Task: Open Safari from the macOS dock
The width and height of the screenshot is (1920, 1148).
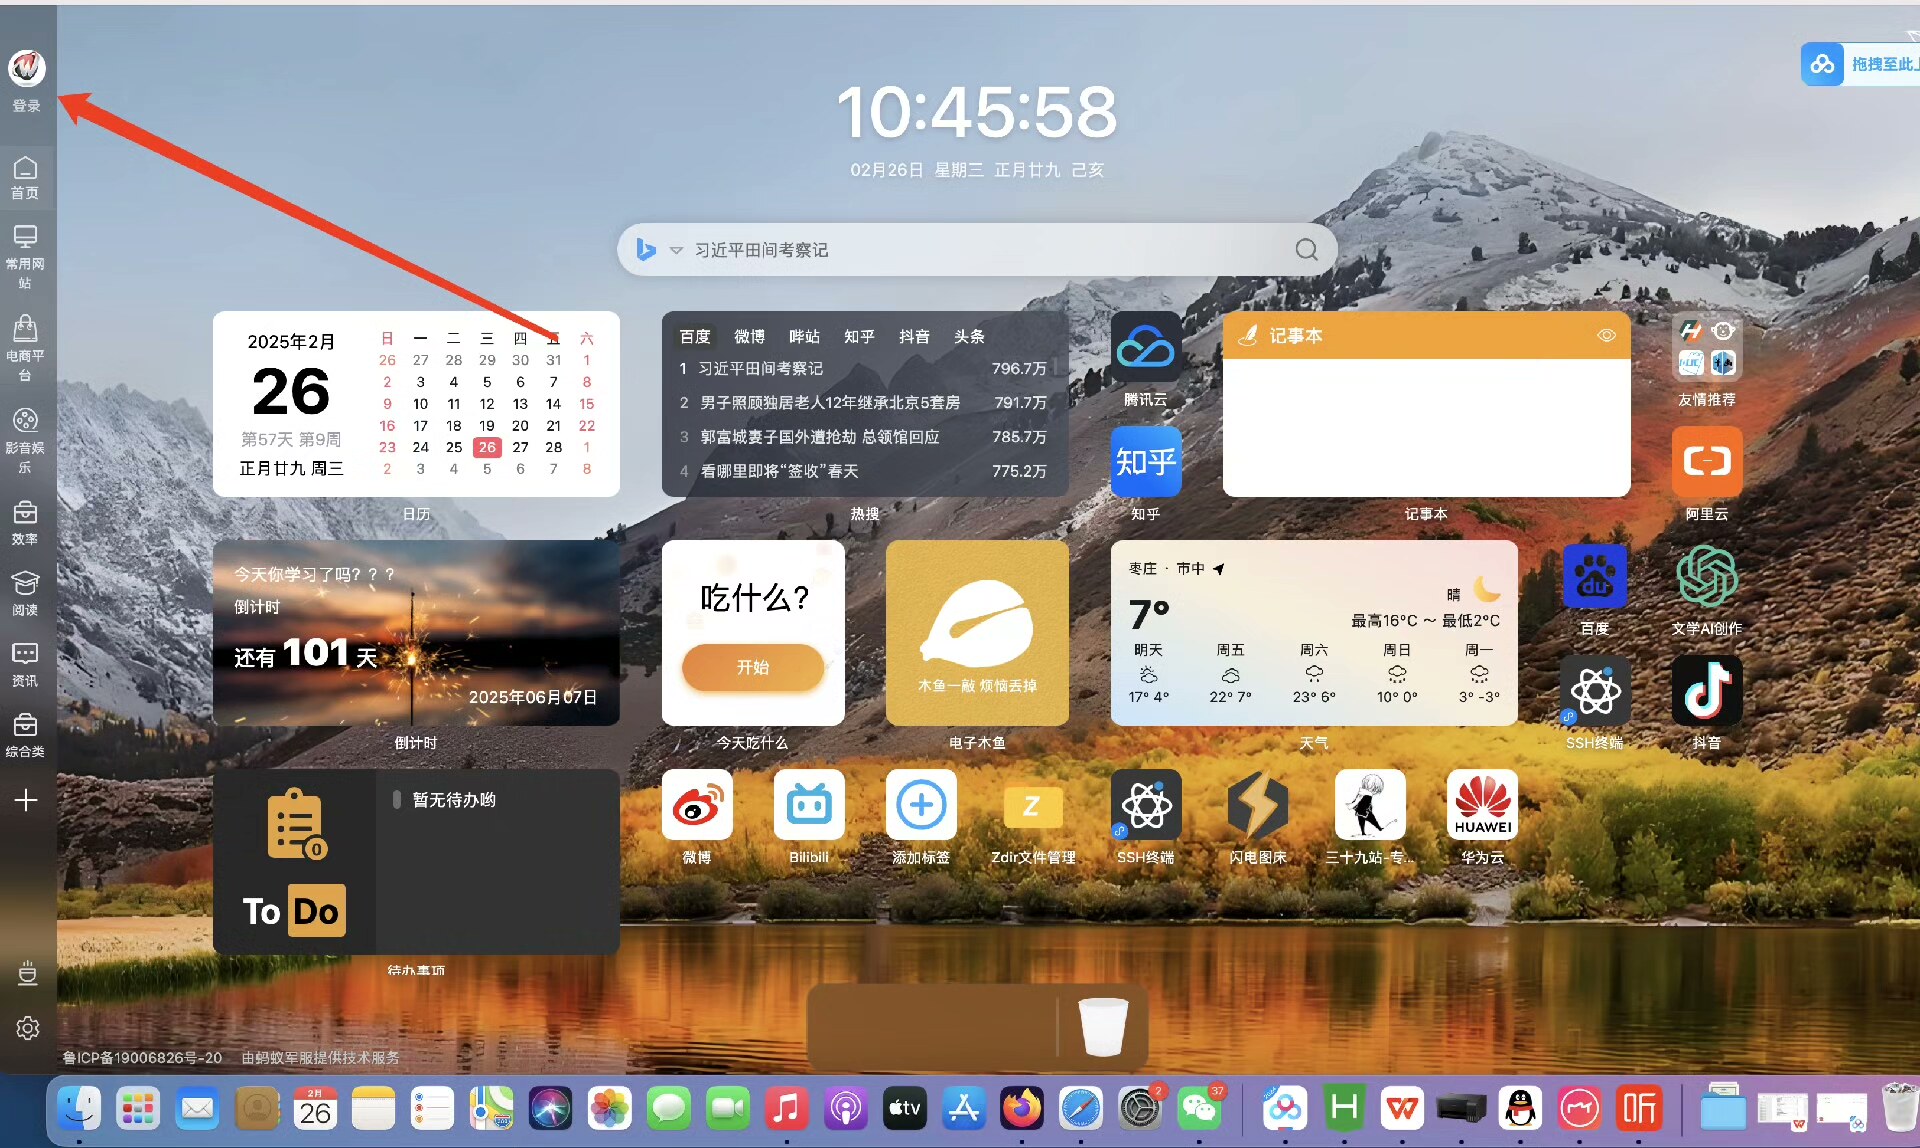Action: click(1080, 1108)
